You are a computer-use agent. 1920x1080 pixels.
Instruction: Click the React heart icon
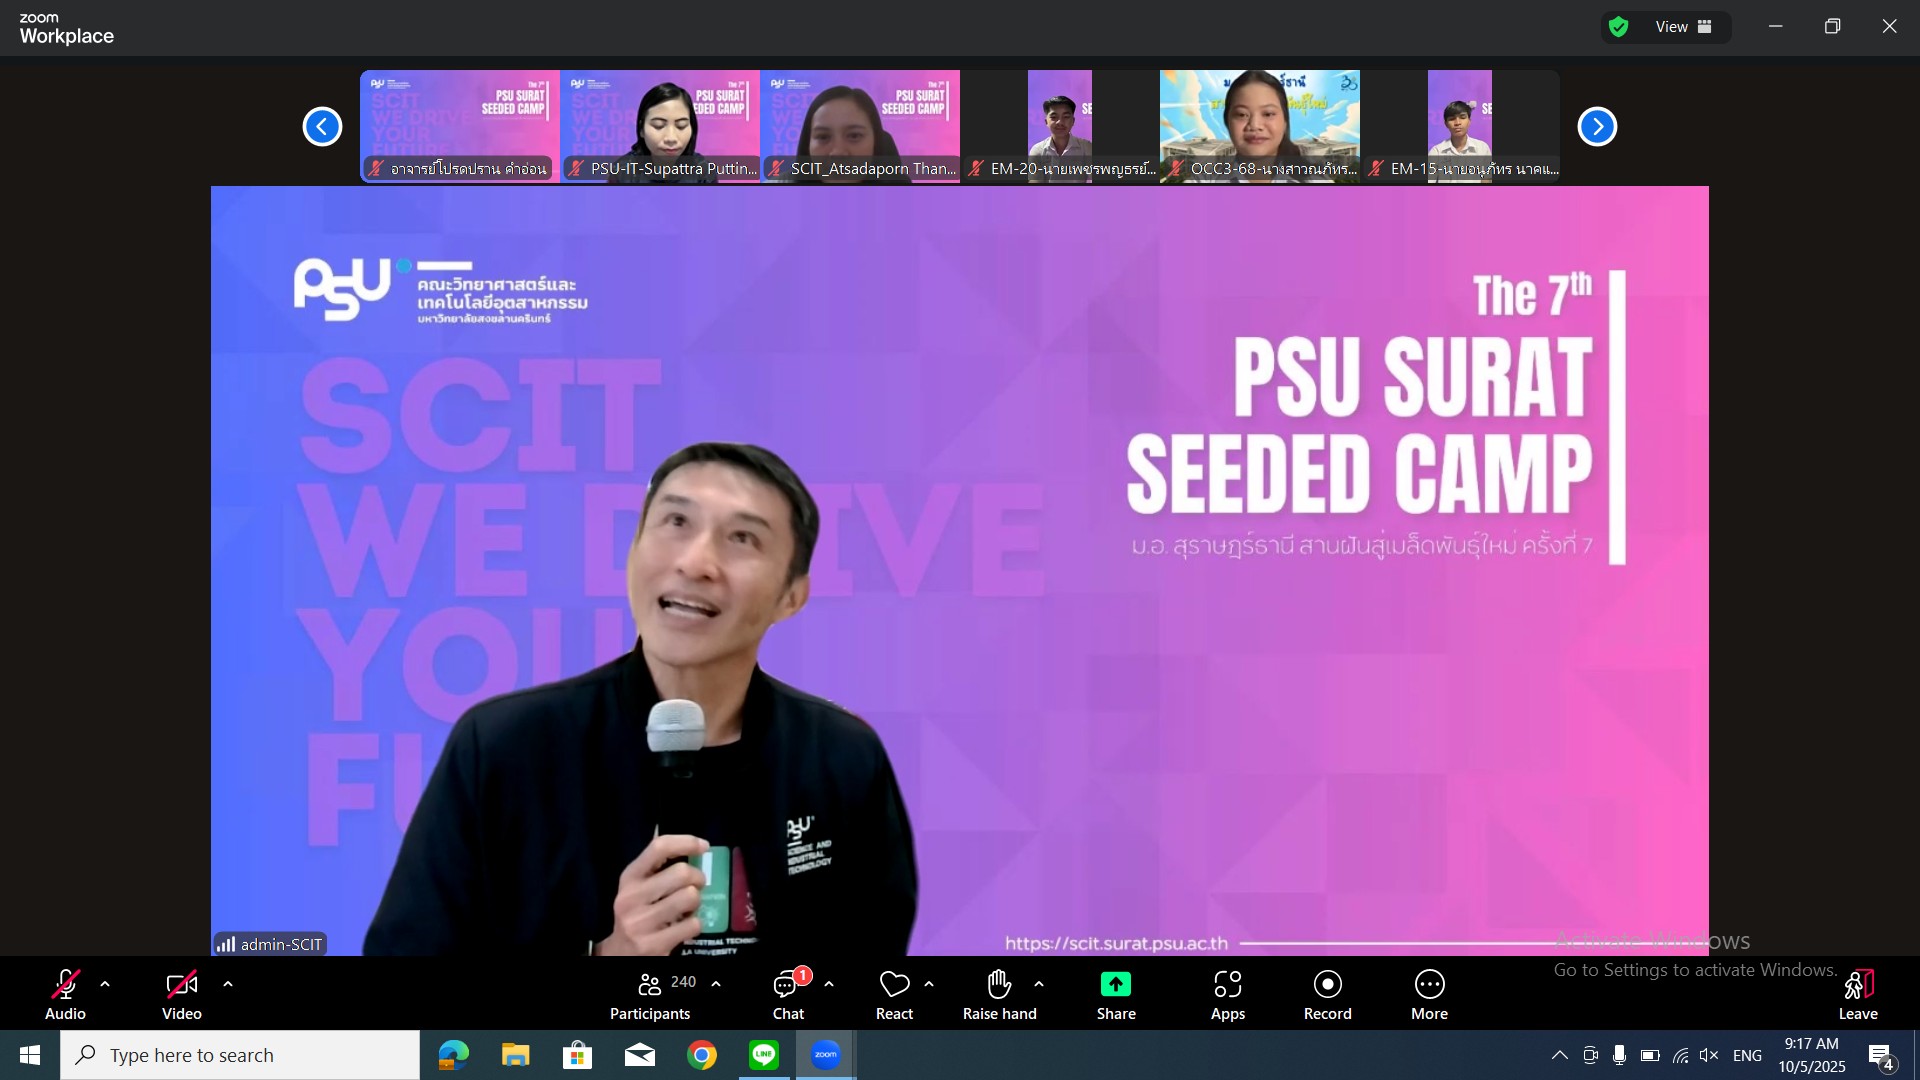pos(894,985)
